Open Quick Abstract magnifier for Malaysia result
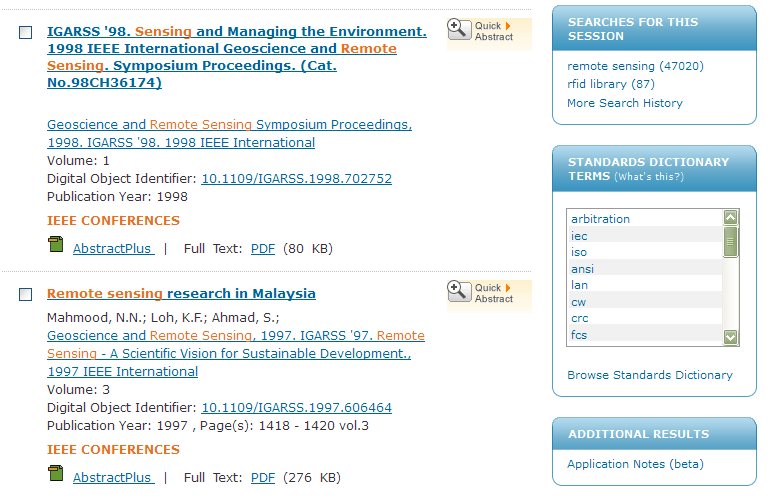 [459, 291]
